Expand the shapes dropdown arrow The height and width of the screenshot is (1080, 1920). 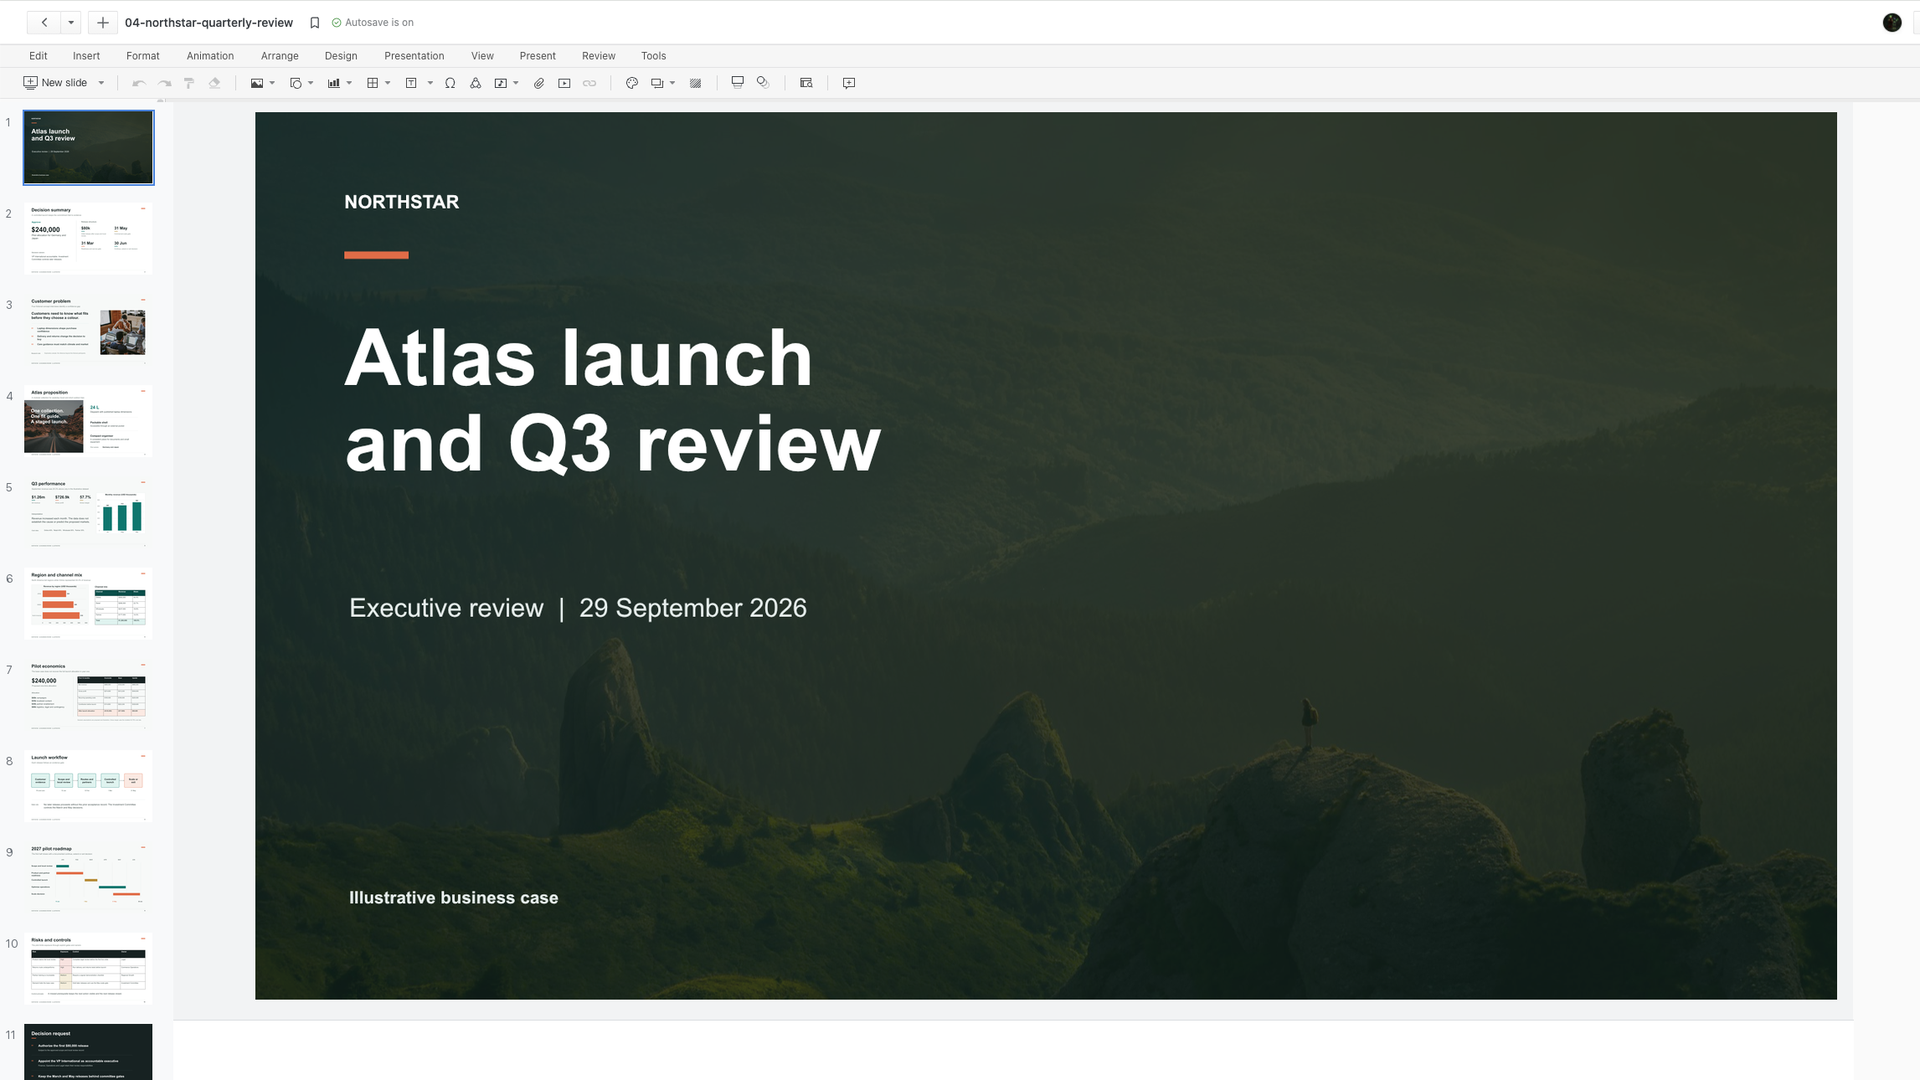click(311, 83)
